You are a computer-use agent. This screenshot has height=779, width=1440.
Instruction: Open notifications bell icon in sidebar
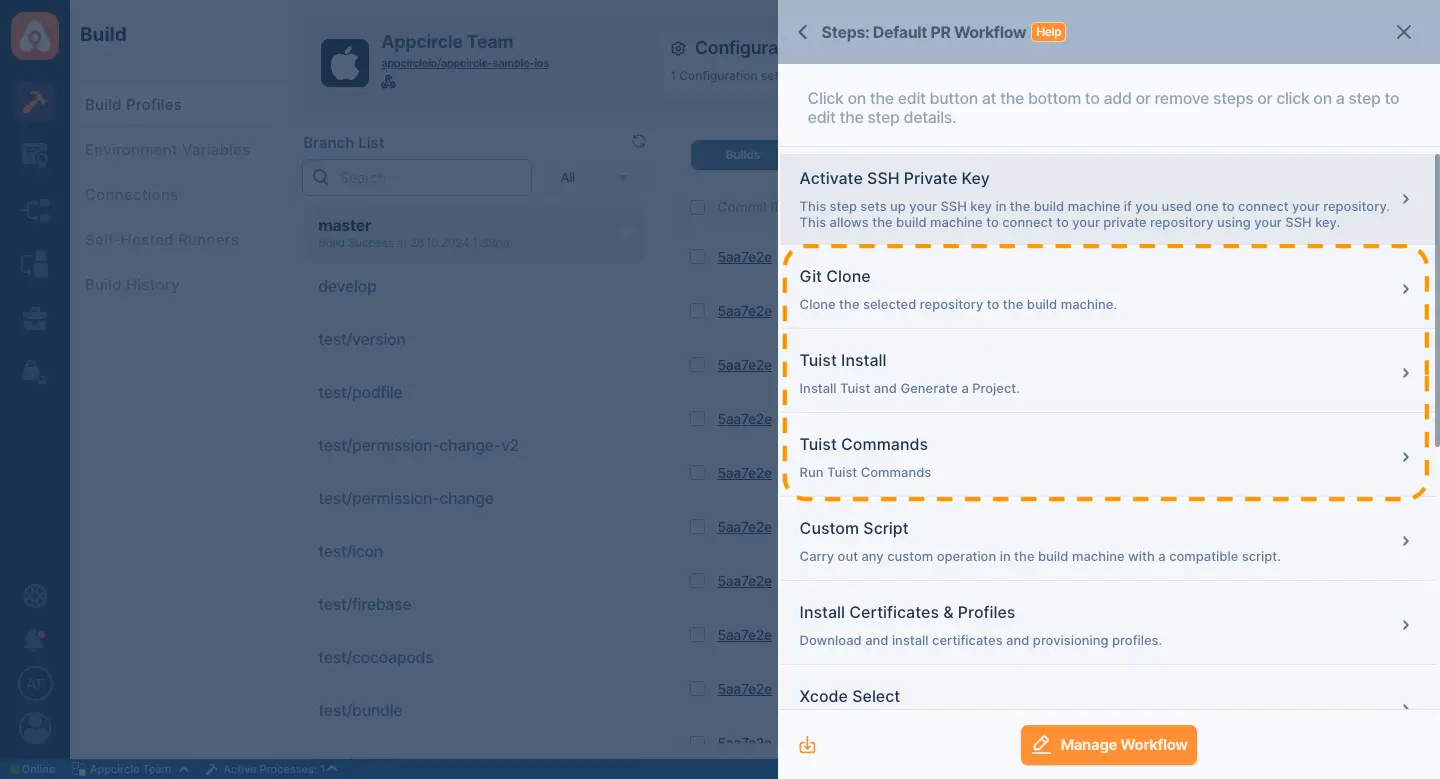tap(35, 639)
